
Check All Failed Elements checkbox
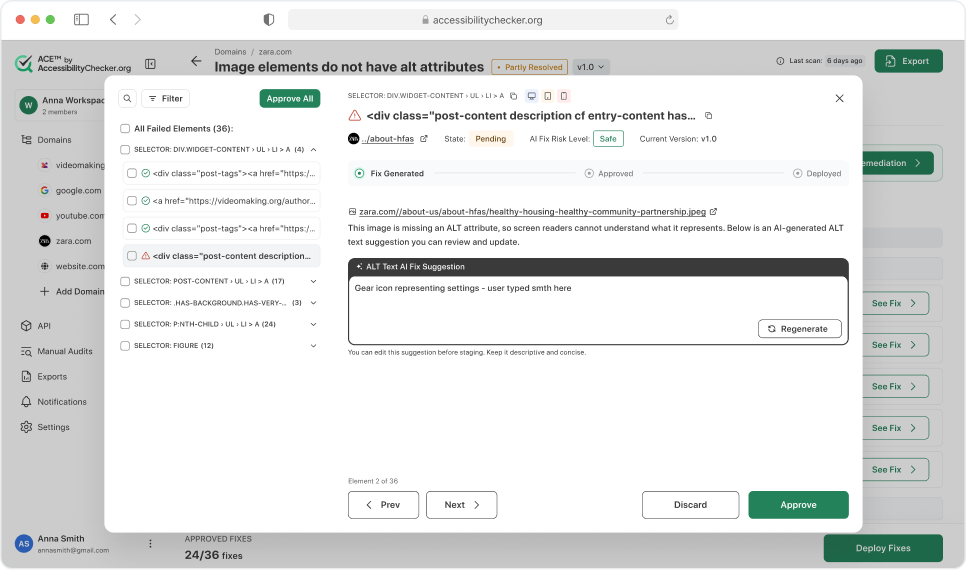click(x=125, y=129)
